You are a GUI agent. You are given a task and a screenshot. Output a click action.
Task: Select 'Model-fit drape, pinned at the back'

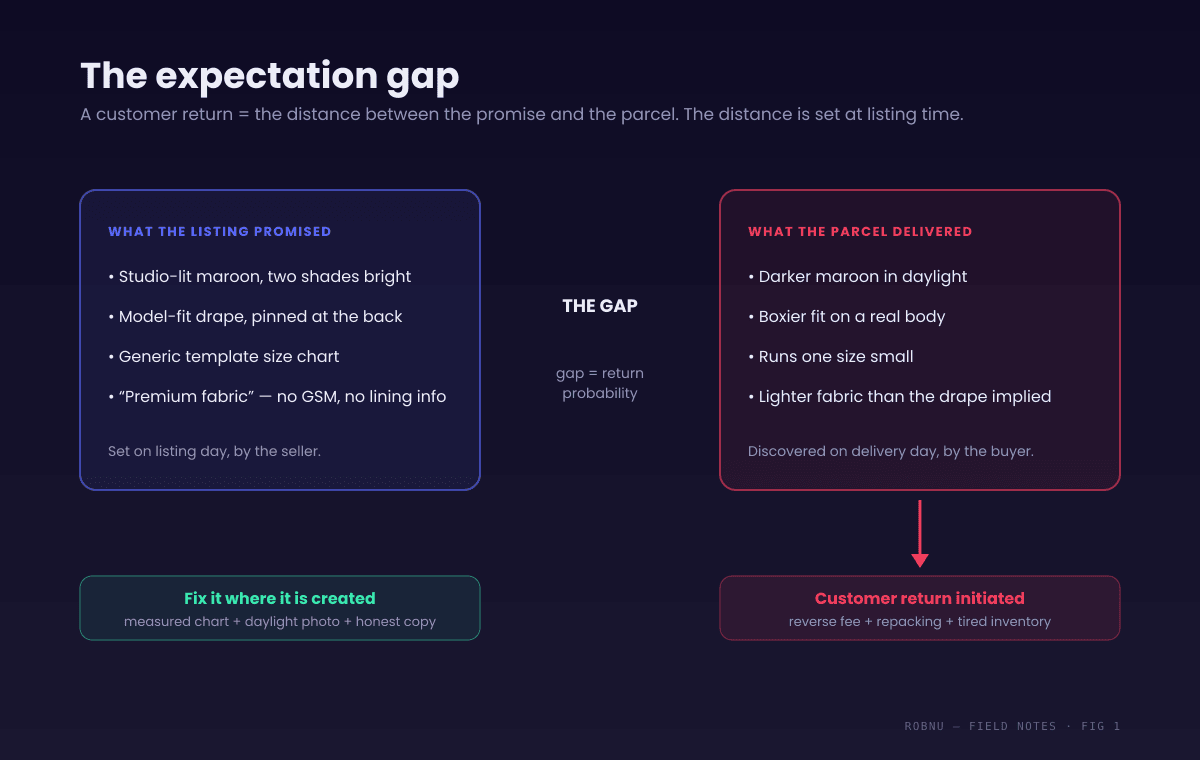coord(255,317)
